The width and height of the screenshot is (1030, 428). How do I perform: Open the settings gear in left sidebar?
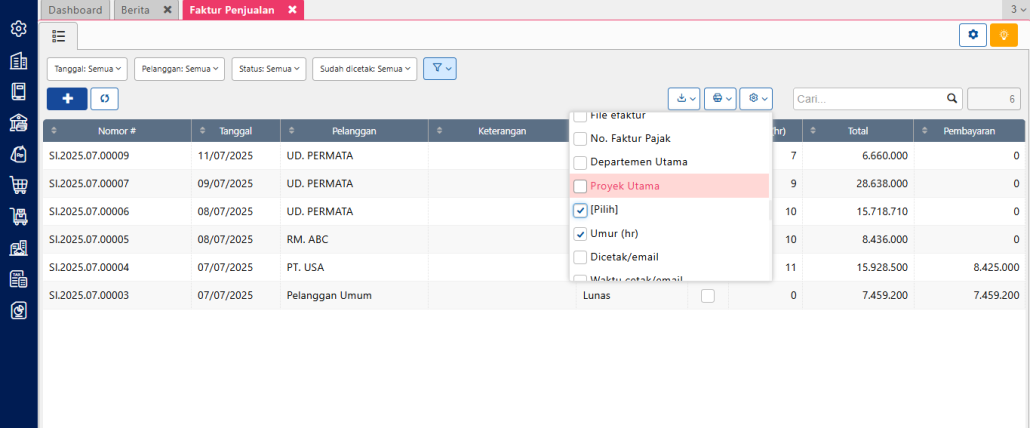18,29
